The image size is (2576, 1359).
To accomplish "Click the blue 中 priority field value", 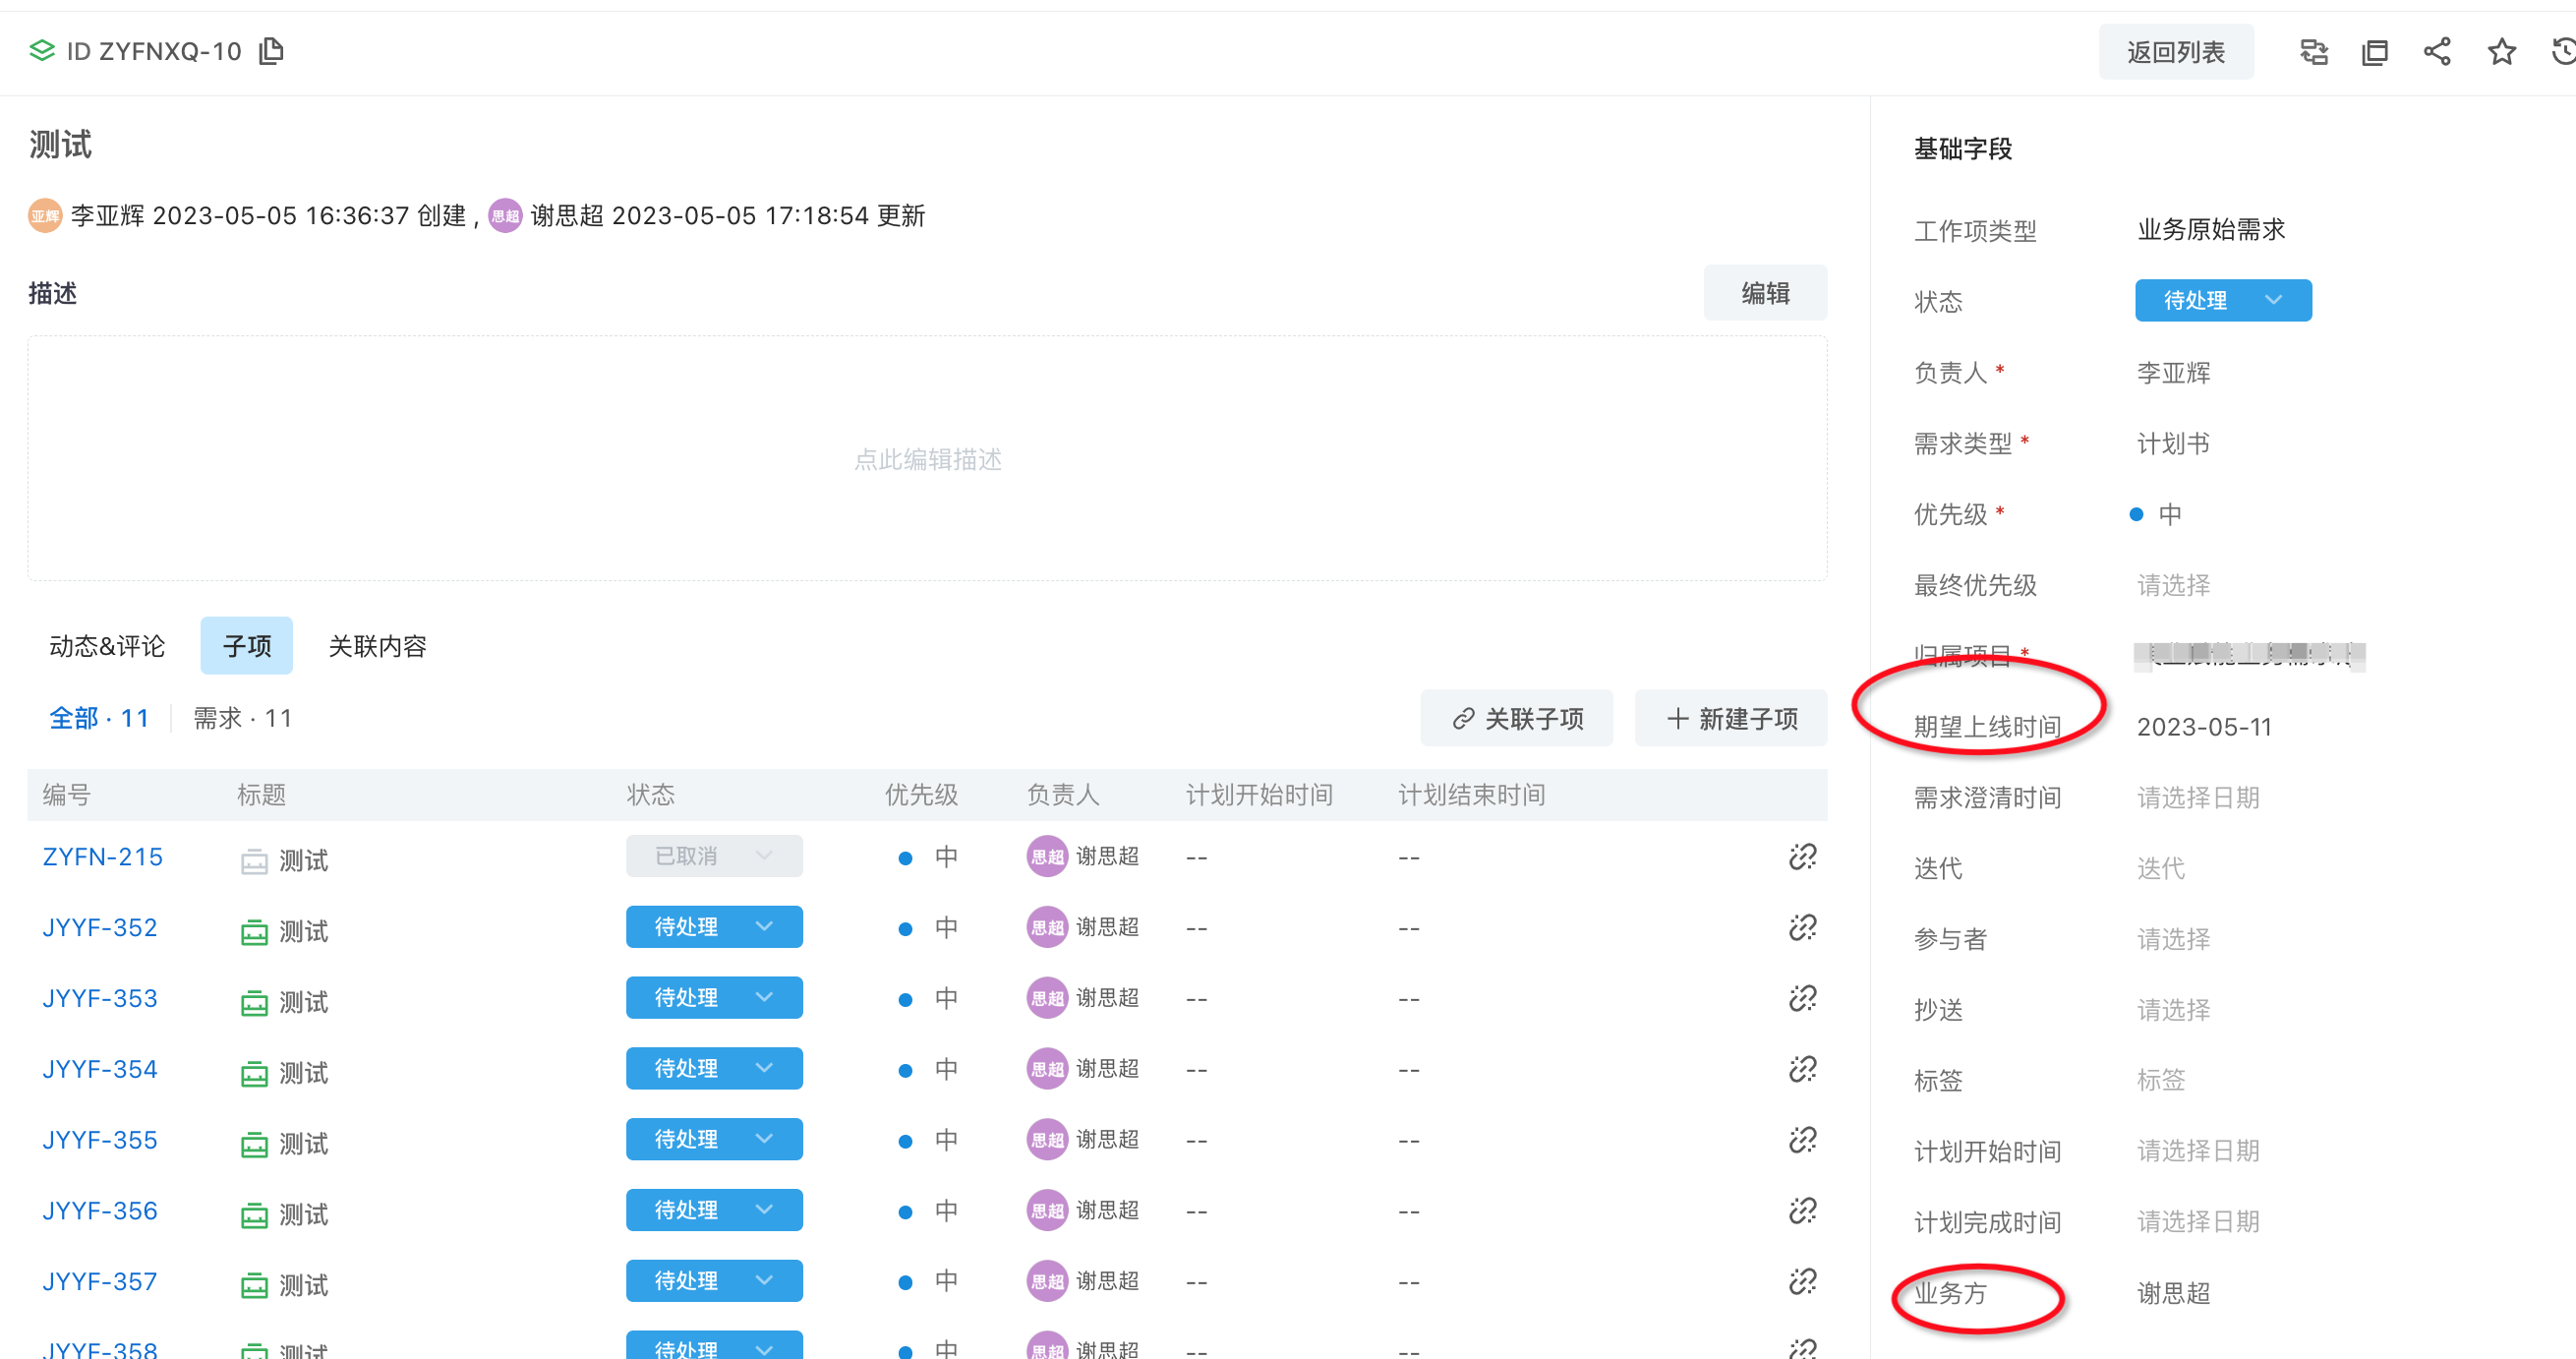I will pyautogui.click(x=2168, y=514).
